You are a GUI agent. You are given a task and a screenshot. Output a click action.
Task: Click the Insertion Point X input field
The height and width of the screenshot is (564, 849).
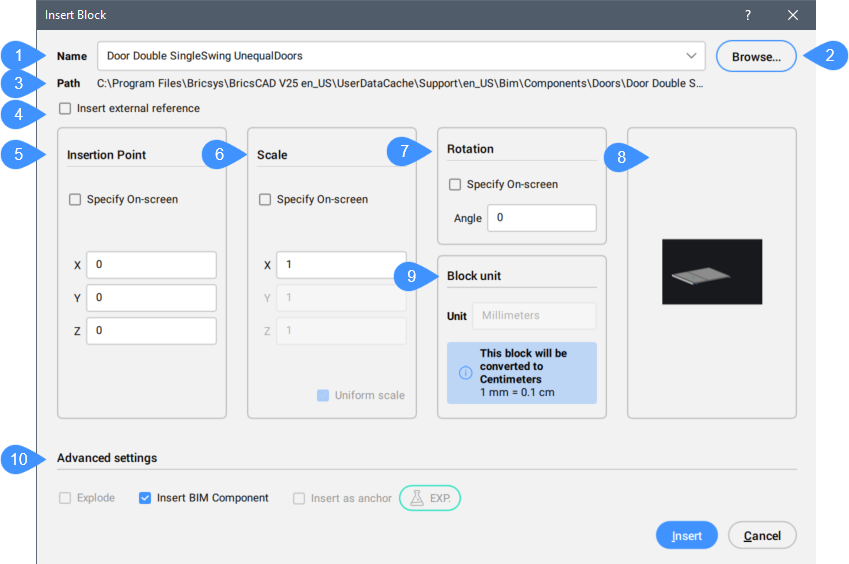coord(151,265)
